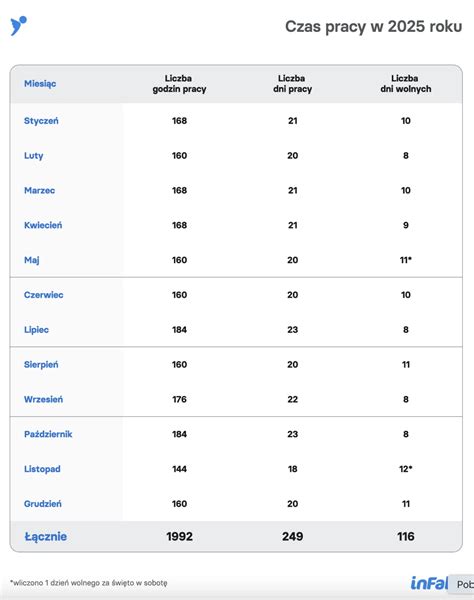Click the Marzec month label
Screen dimensions: 474x600
tap(39, 191)
